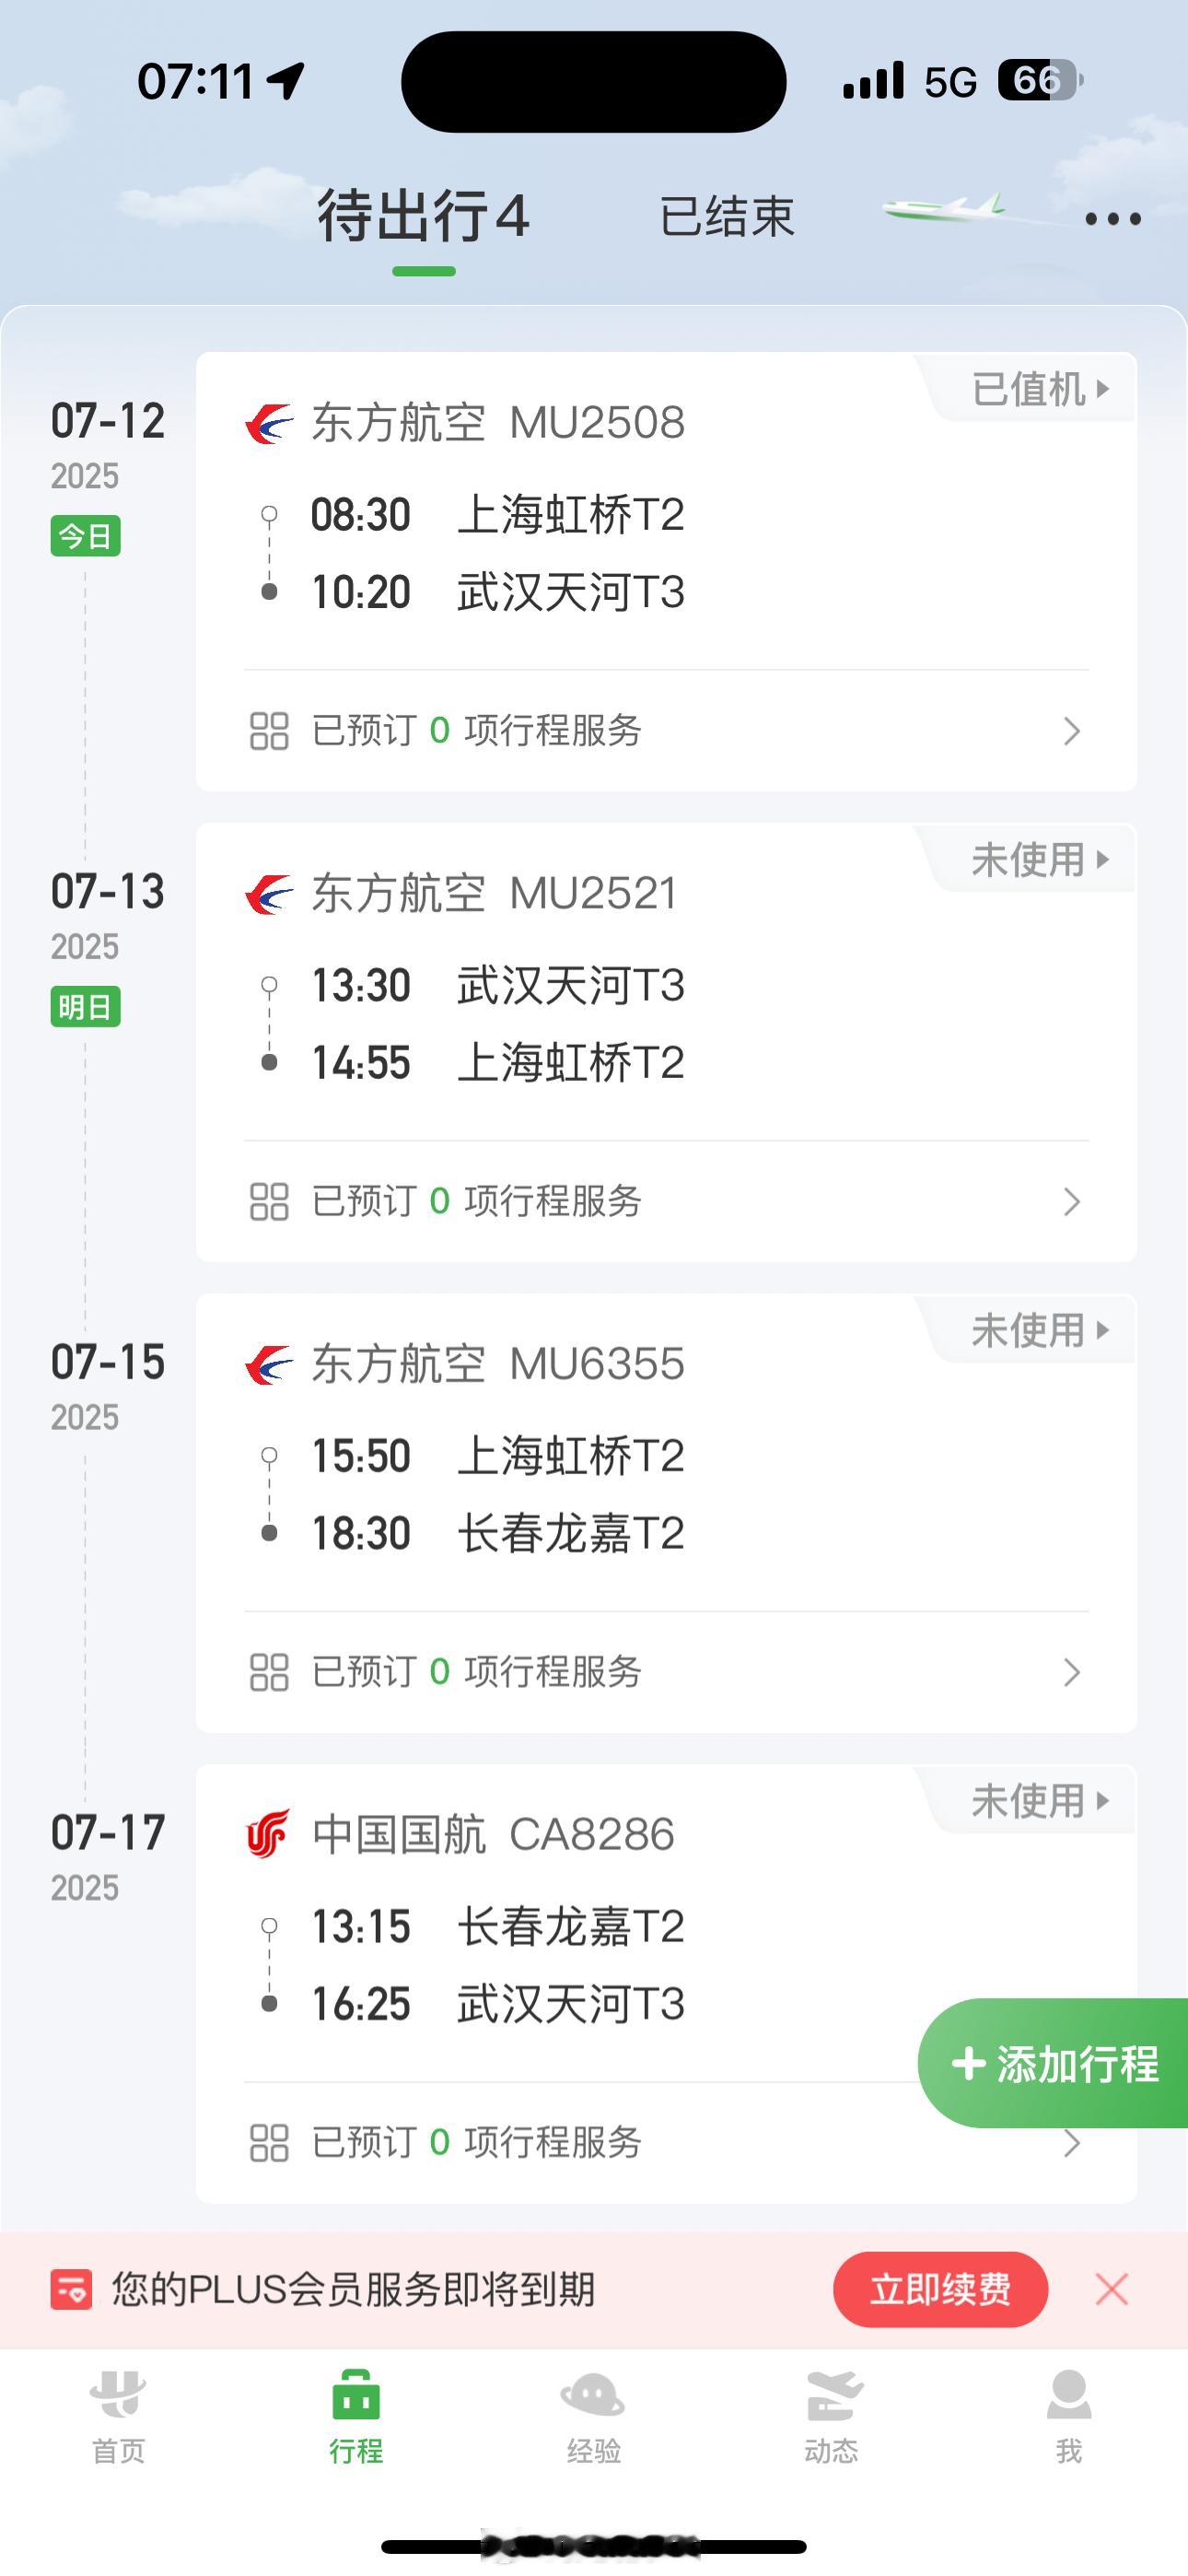Open the MU2521 武汉天河 to 上海虹桥 flight card
The height and width of the screenshot is (2576, 1188).
[x=666, y=1042]
